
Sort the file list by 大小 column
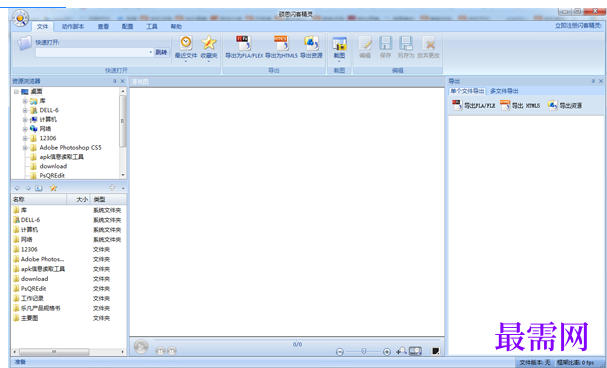point(78,199)
